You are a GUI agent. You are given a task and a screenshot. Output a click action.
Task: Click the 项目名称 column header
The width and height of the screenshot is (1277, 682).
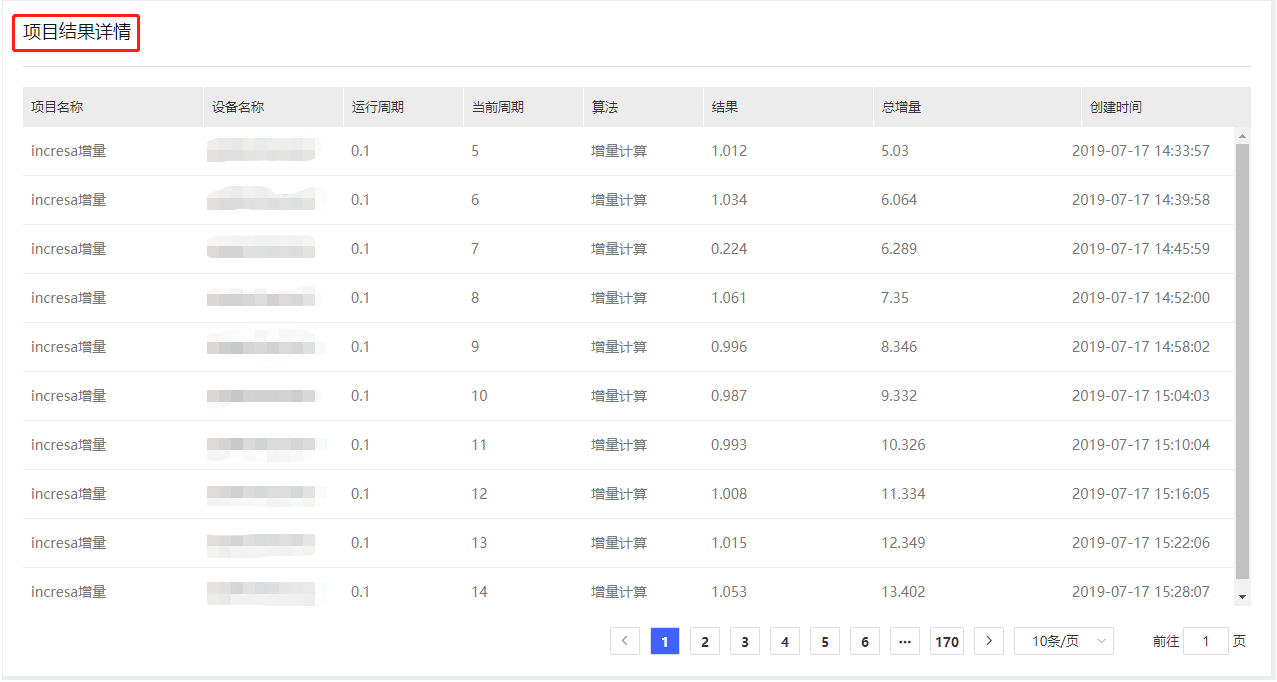pos(57,107)
